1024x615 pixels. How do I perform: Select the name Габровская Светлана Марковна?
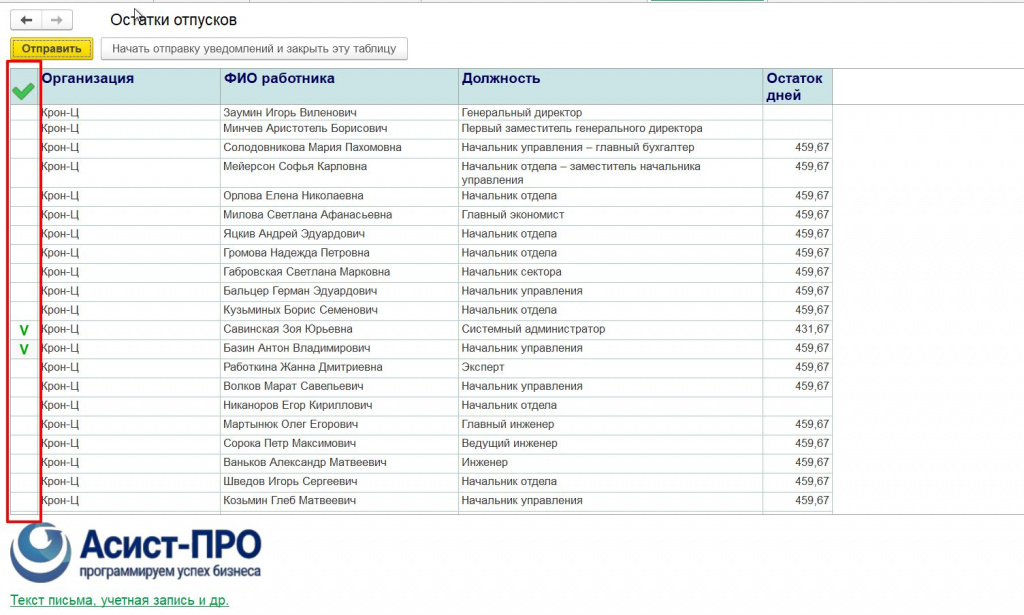[x=306, y=272]
